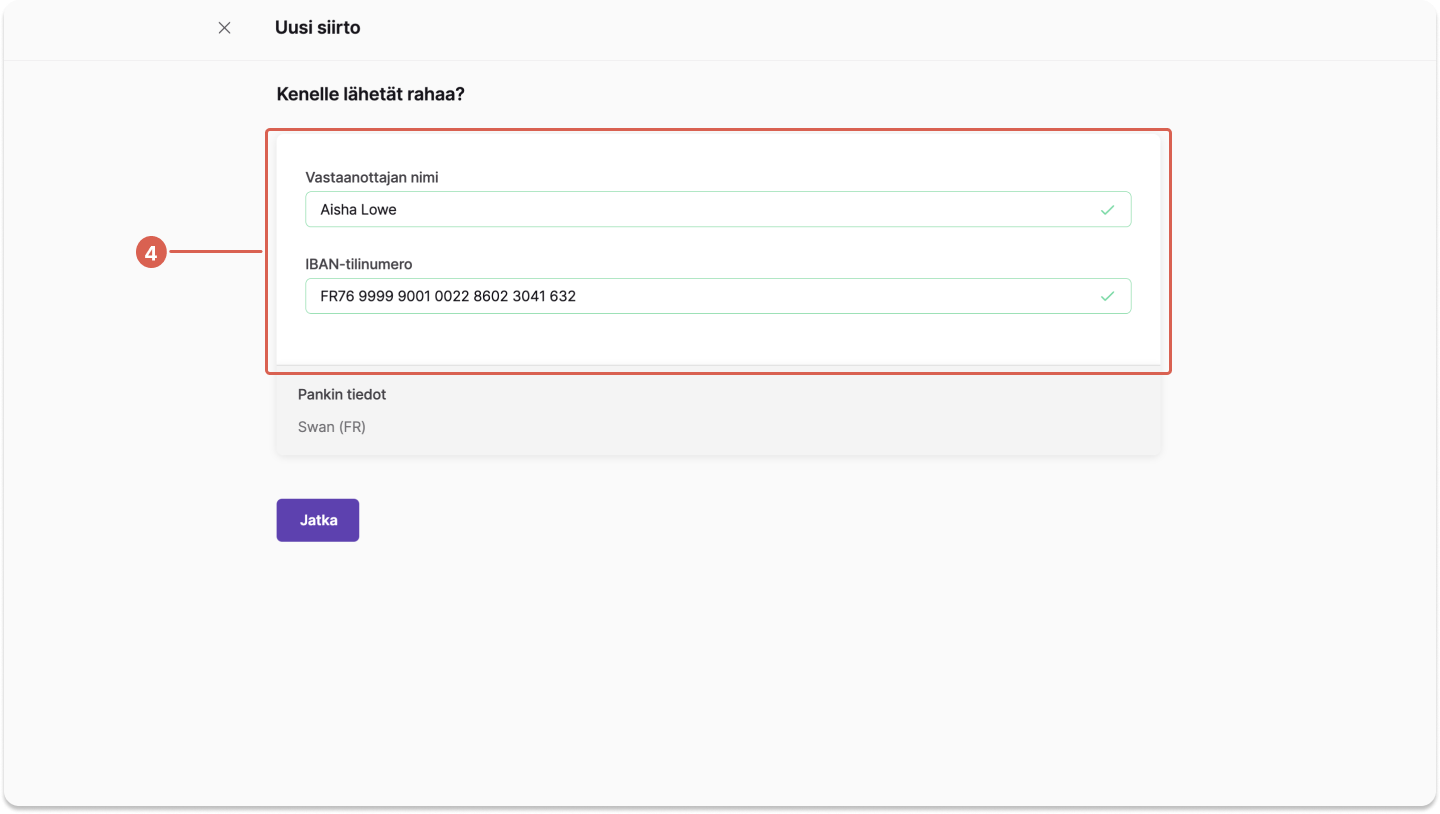The image size is (1440, 814).
Task: Place cursor on the Aisha Lowe text
Action: tap(359, 210)
